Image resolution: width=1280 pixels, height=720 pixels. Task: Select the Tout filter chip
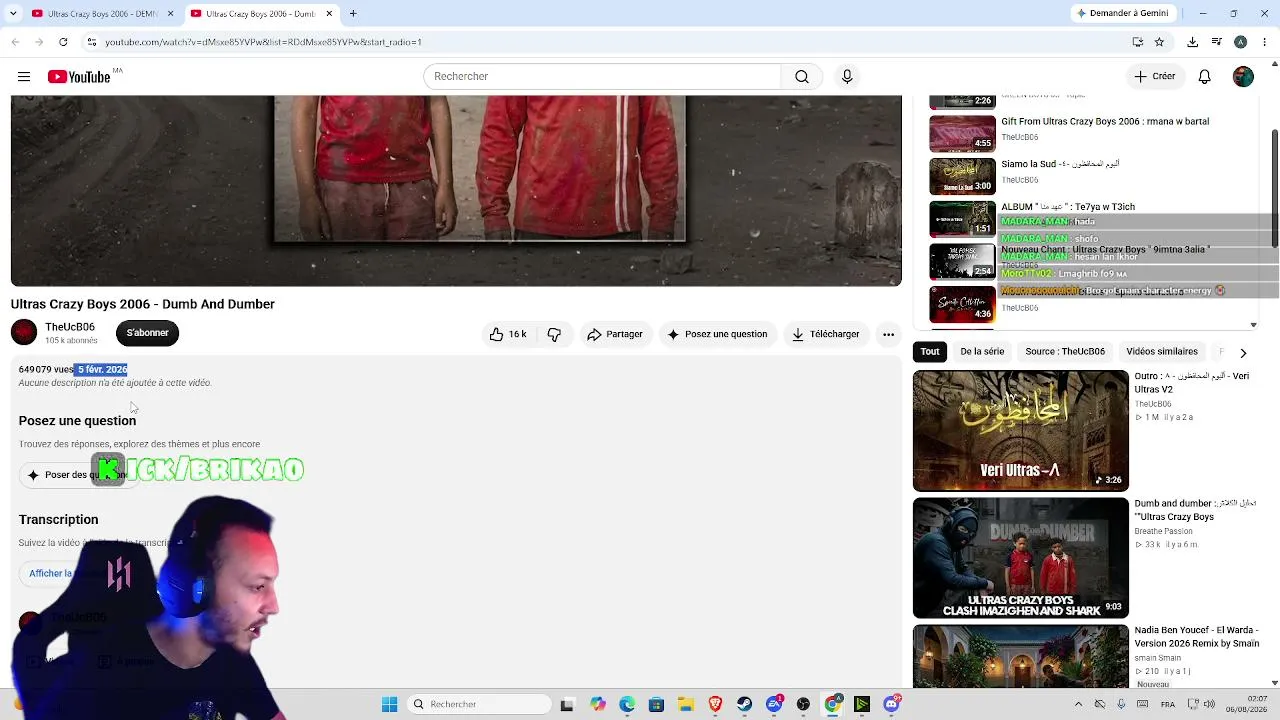click(x=930, y=352)
